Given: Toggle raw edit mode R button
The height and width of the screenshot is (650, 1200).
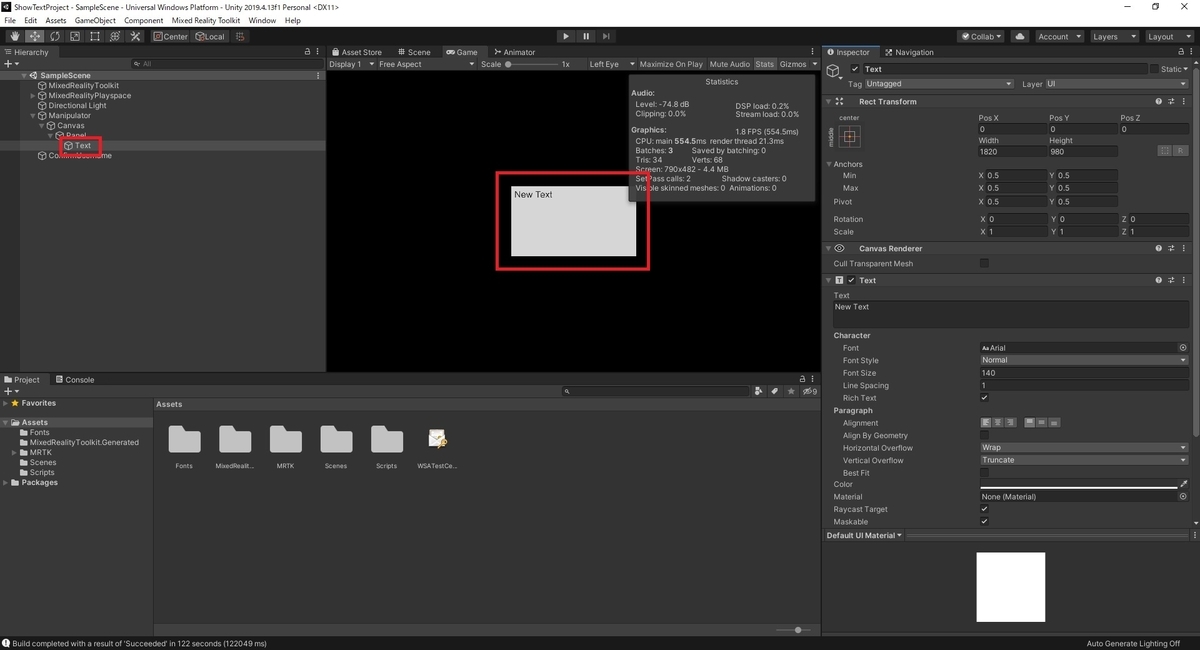Looking at the screenshot, I should pos(1180,151).
